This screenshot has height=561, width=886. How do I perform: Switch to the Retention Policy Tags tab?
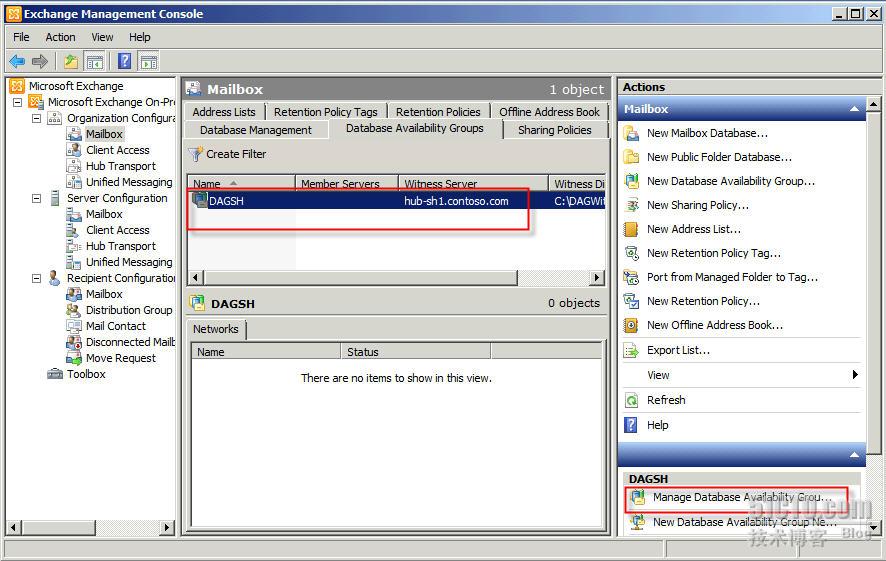tap(325, 112)
